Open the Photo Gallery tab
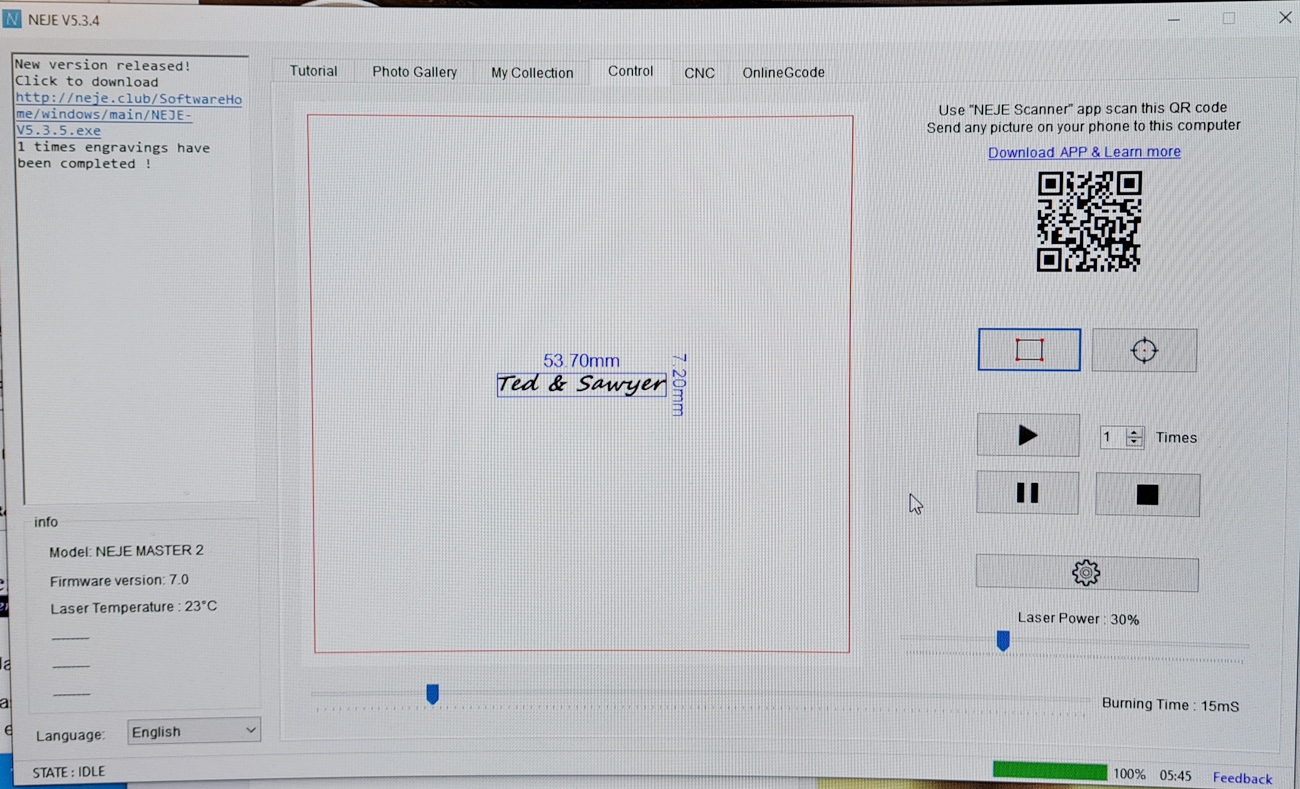 point(414,72)
